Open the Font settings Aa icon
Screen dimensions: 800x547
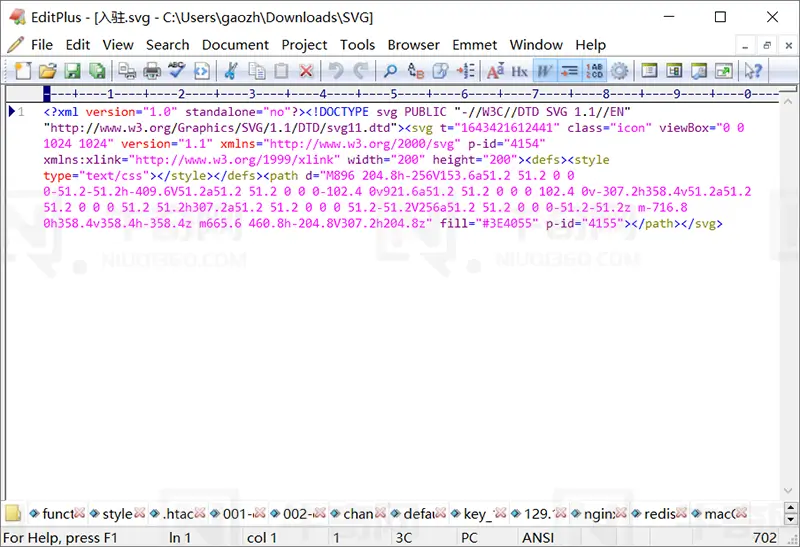pos(495,70)
